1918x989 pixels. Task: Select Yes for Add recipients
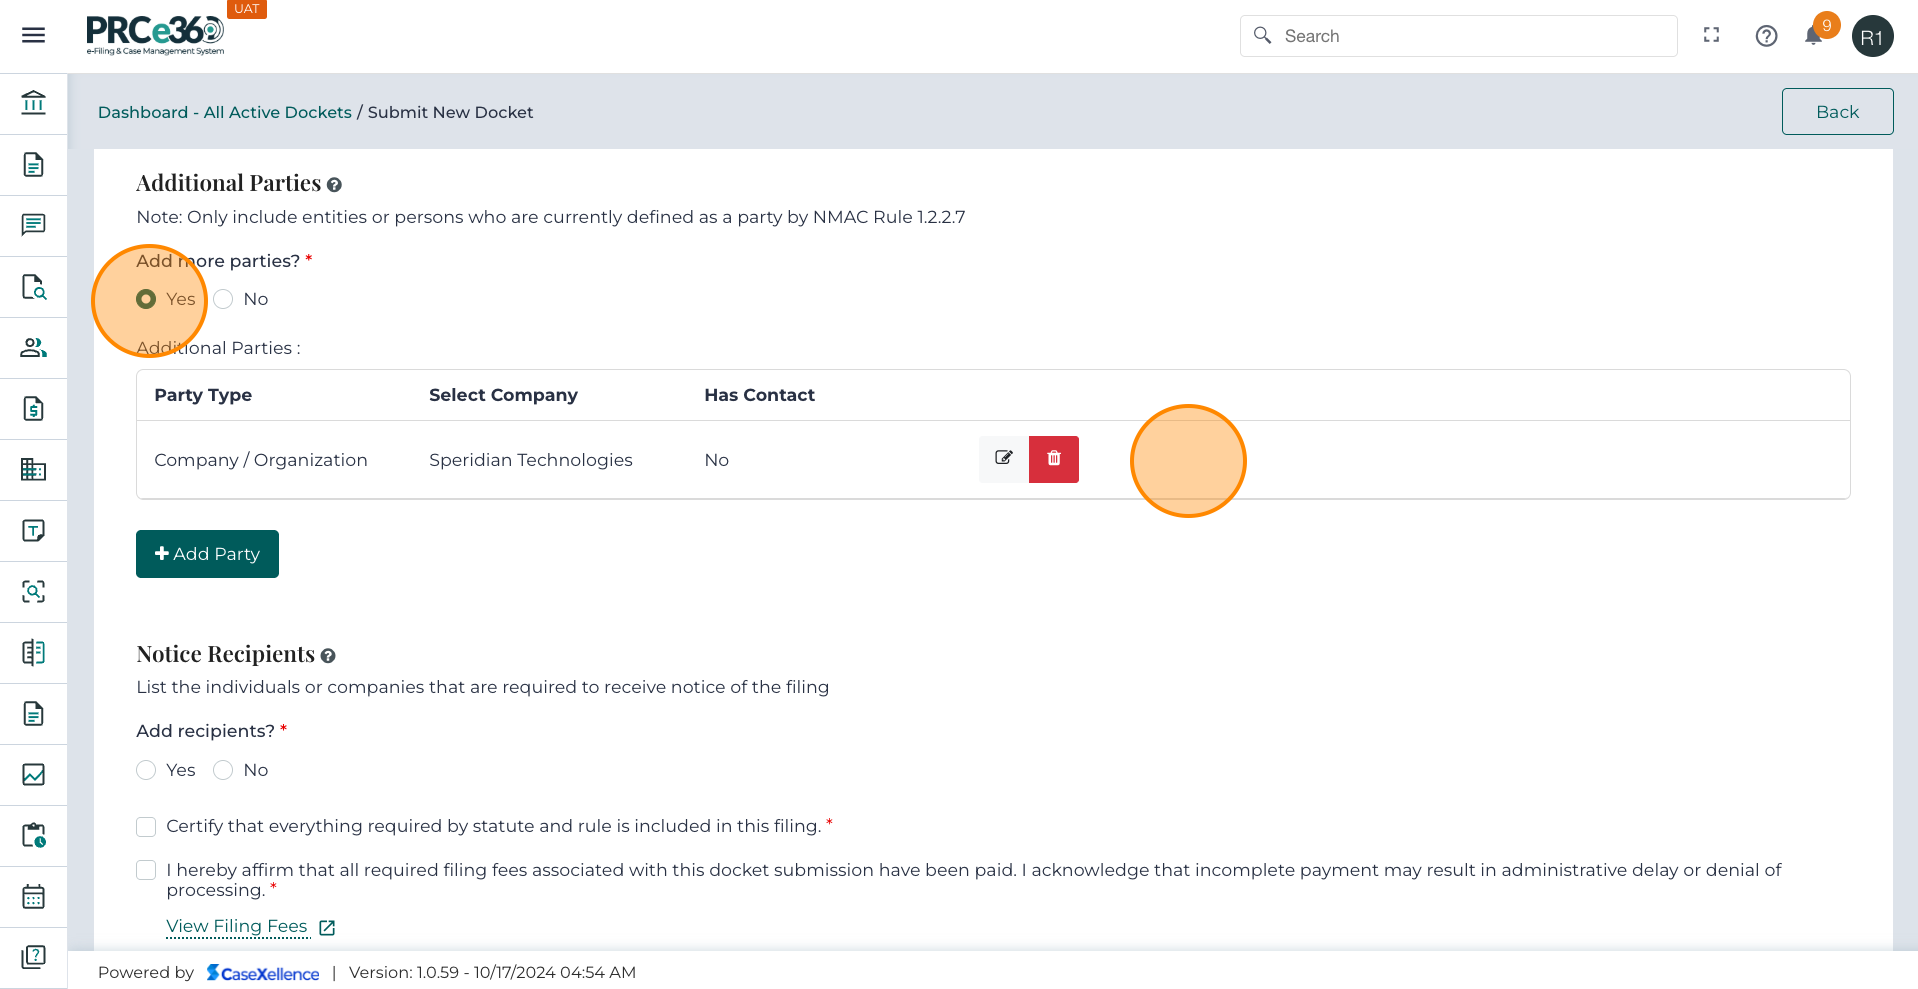point(147,770)
